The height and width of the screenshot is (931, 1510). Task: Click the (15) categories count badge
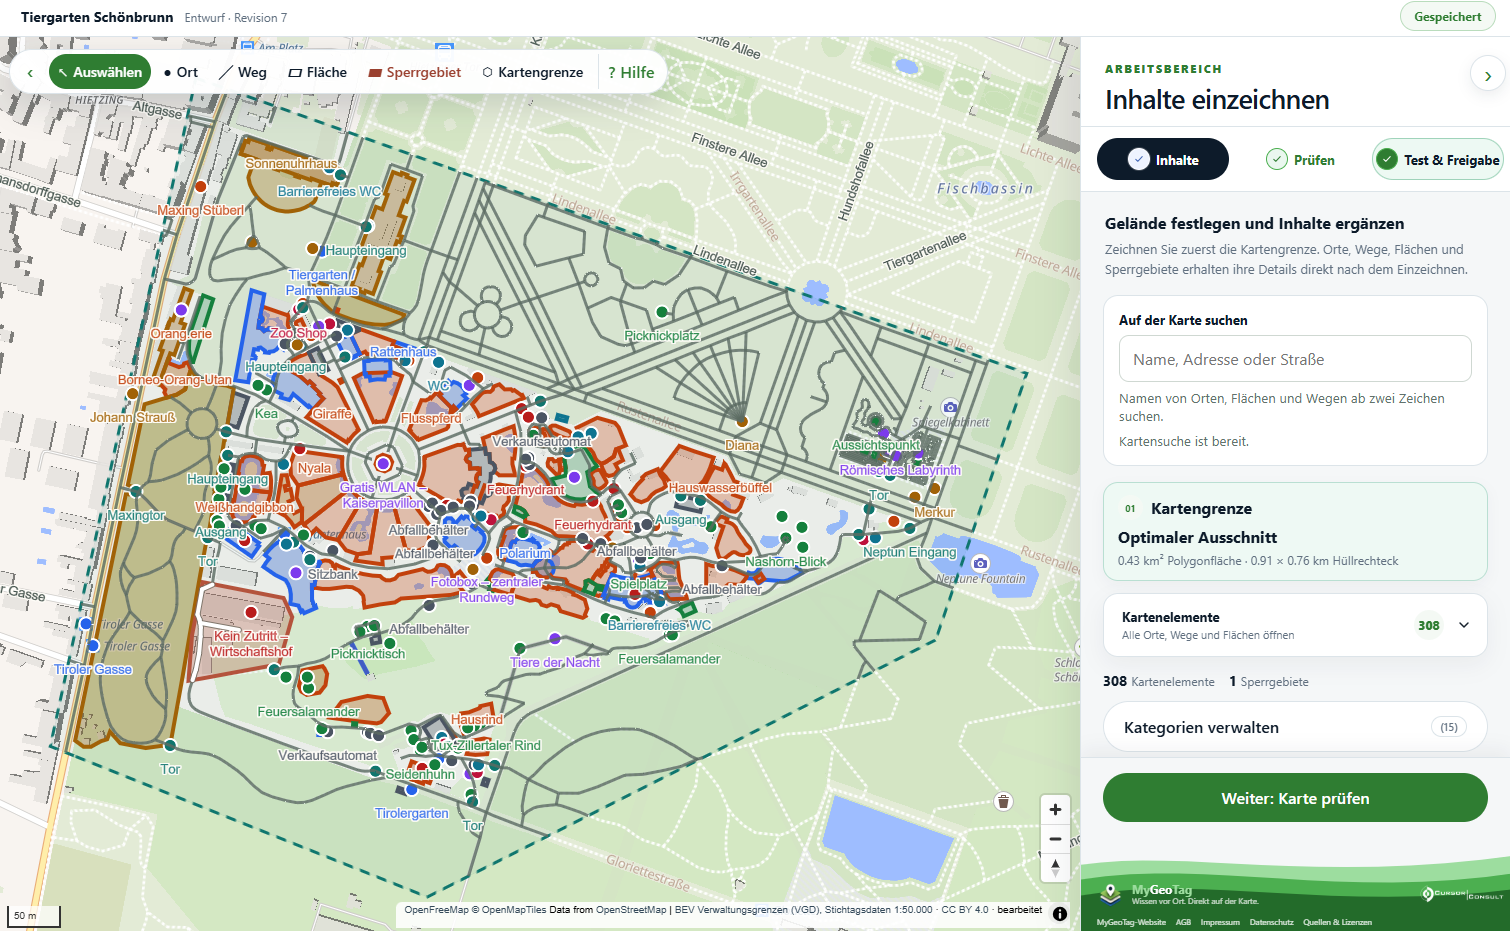[x=1449, y=727]
